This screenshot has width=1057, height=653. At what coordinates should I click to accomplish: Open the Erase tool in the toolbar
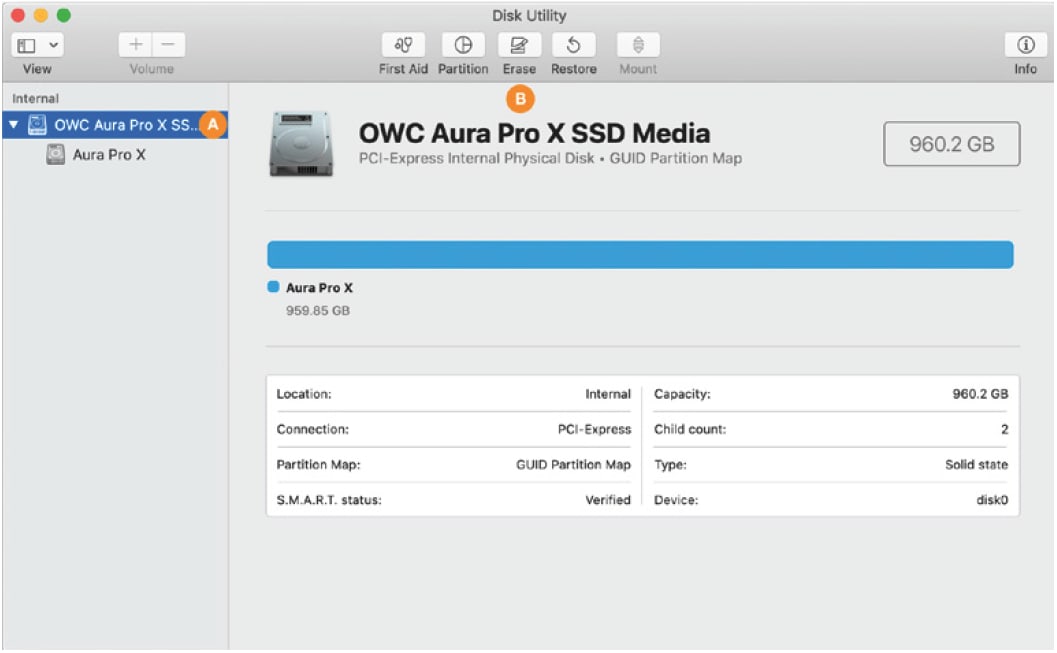519,46
